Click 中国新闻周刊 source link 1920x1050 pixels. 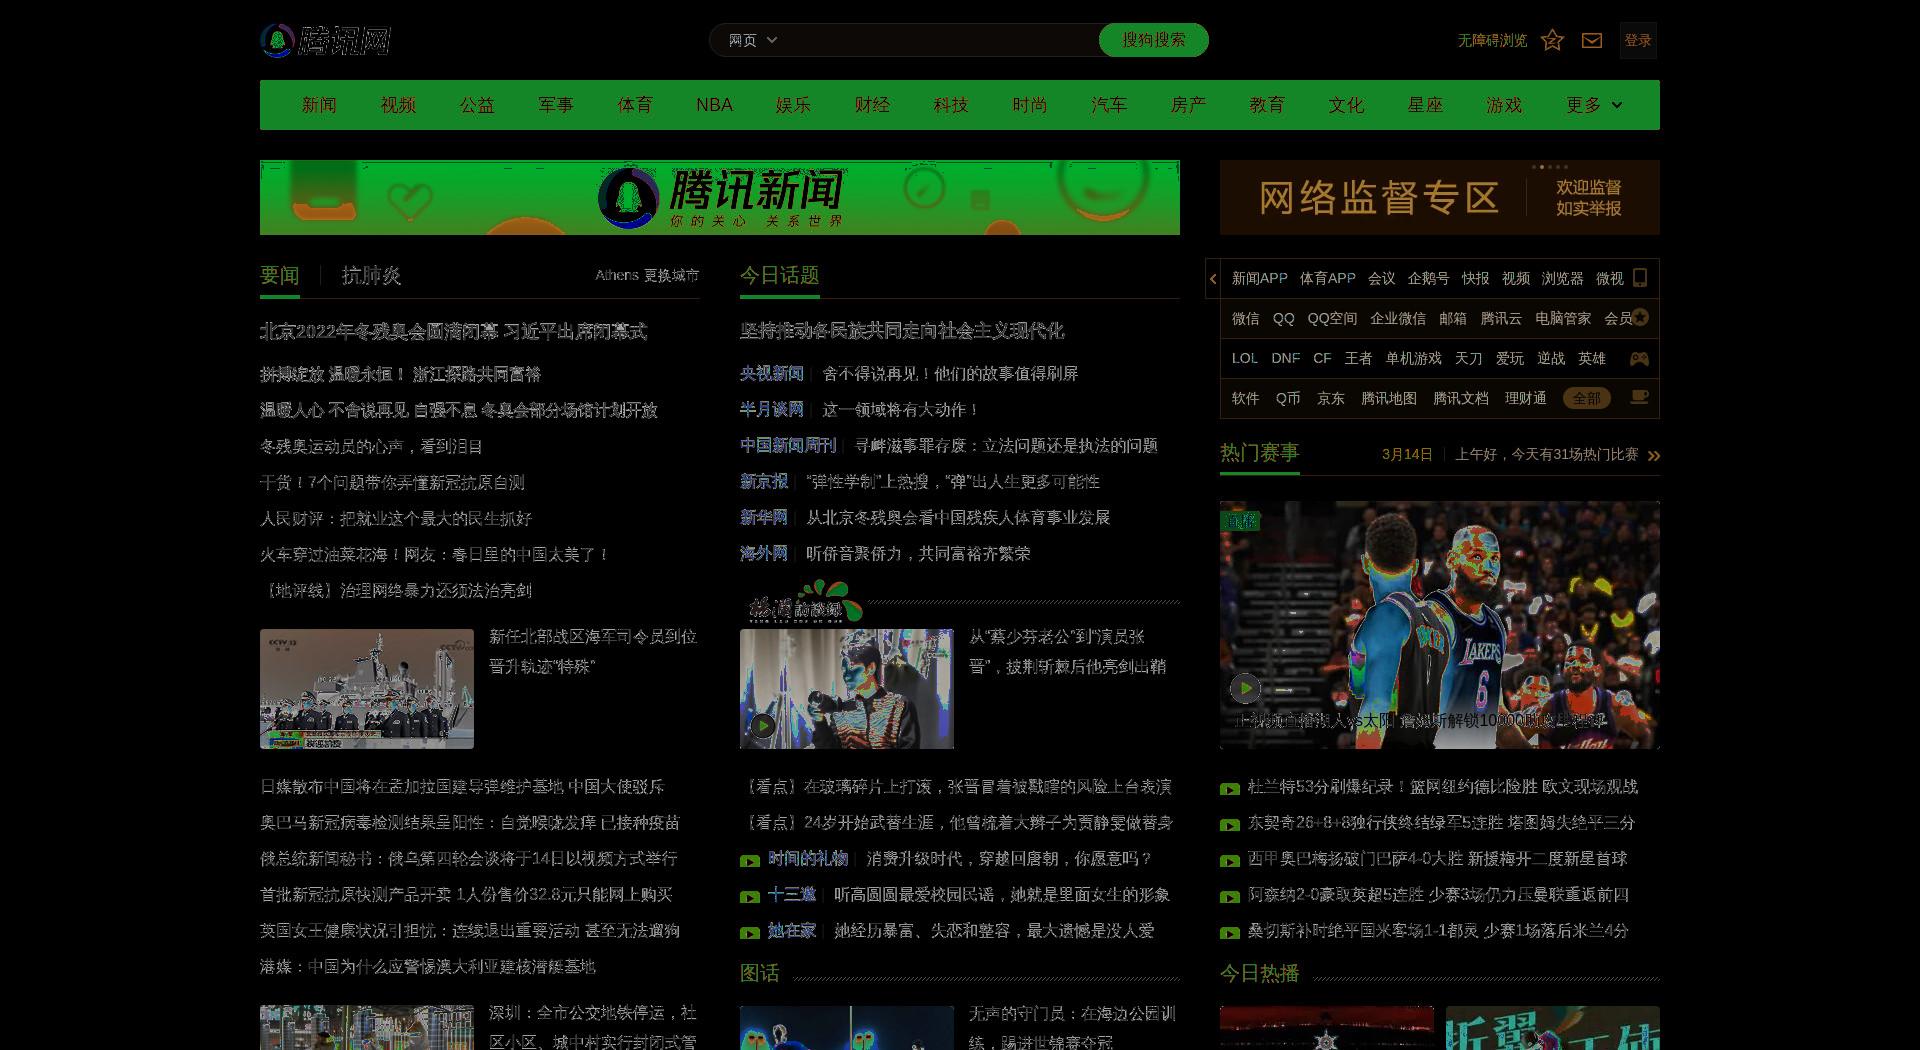[x=788, y=445]
